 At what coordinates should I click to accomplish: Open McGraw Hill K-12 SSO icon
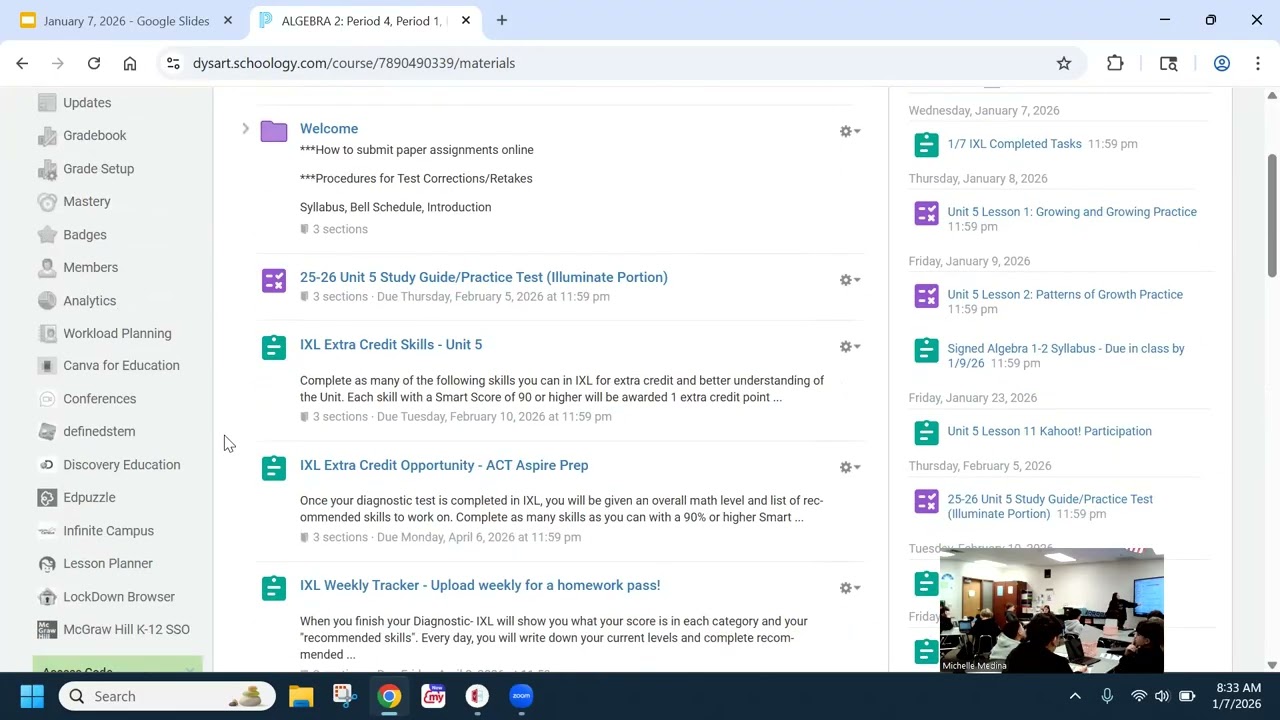tap(47, 629)
